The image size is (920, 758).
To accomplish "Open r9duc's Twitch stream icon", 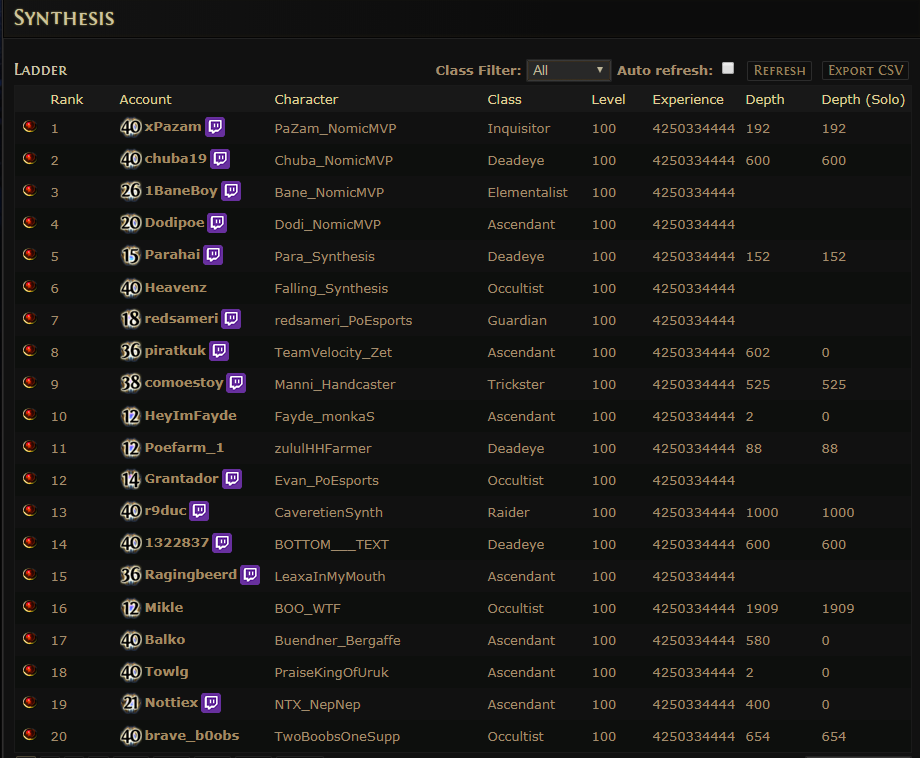I will [x=199, y=510].
